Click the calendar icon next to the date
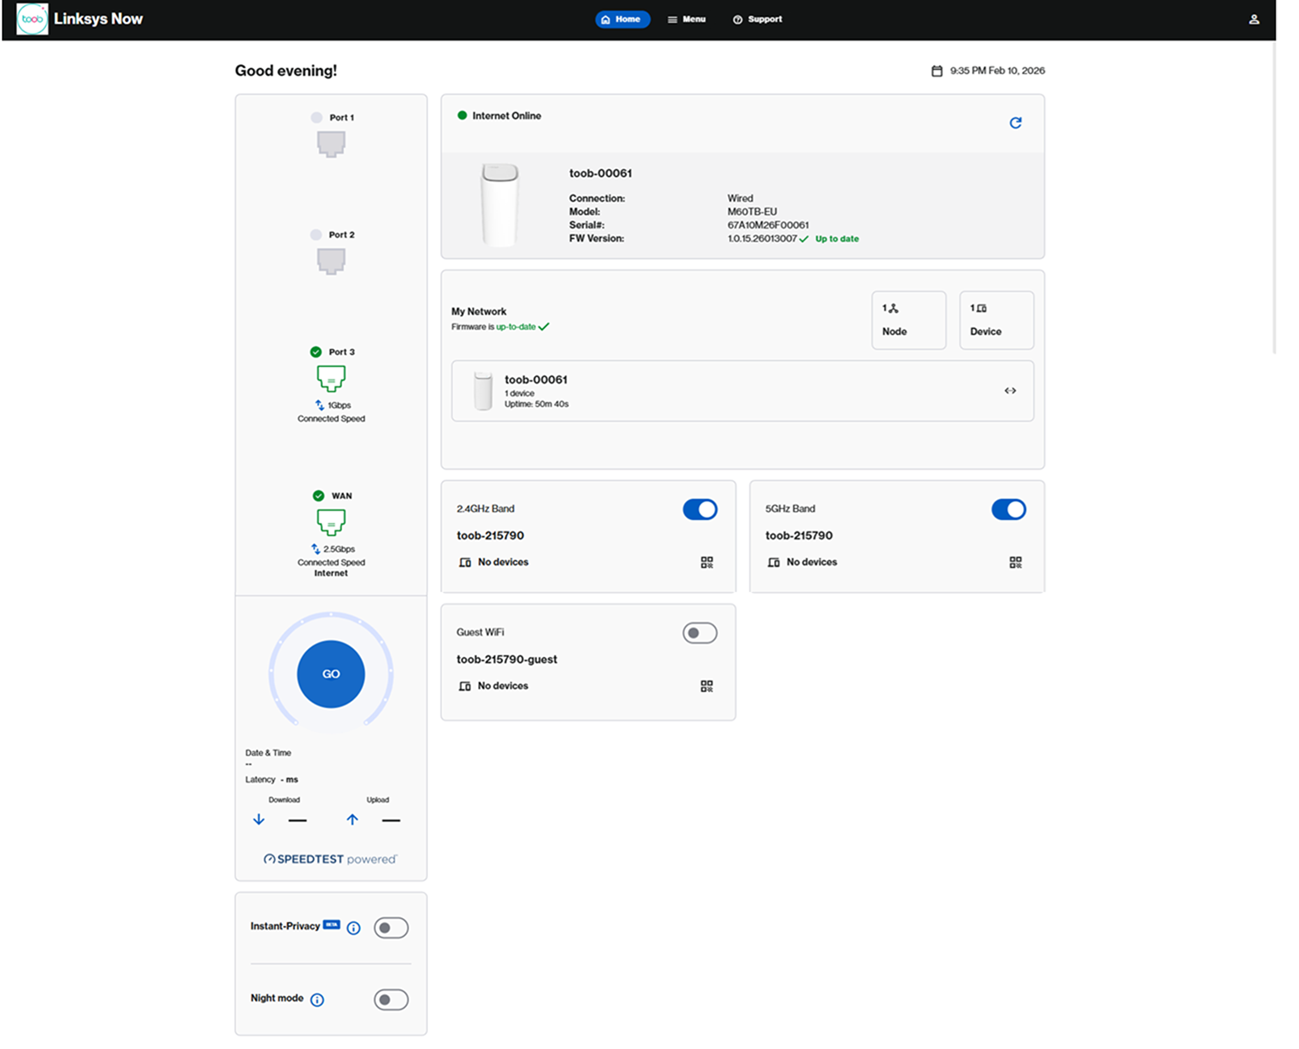1299x1049 pixels. [x=935, y=71]
